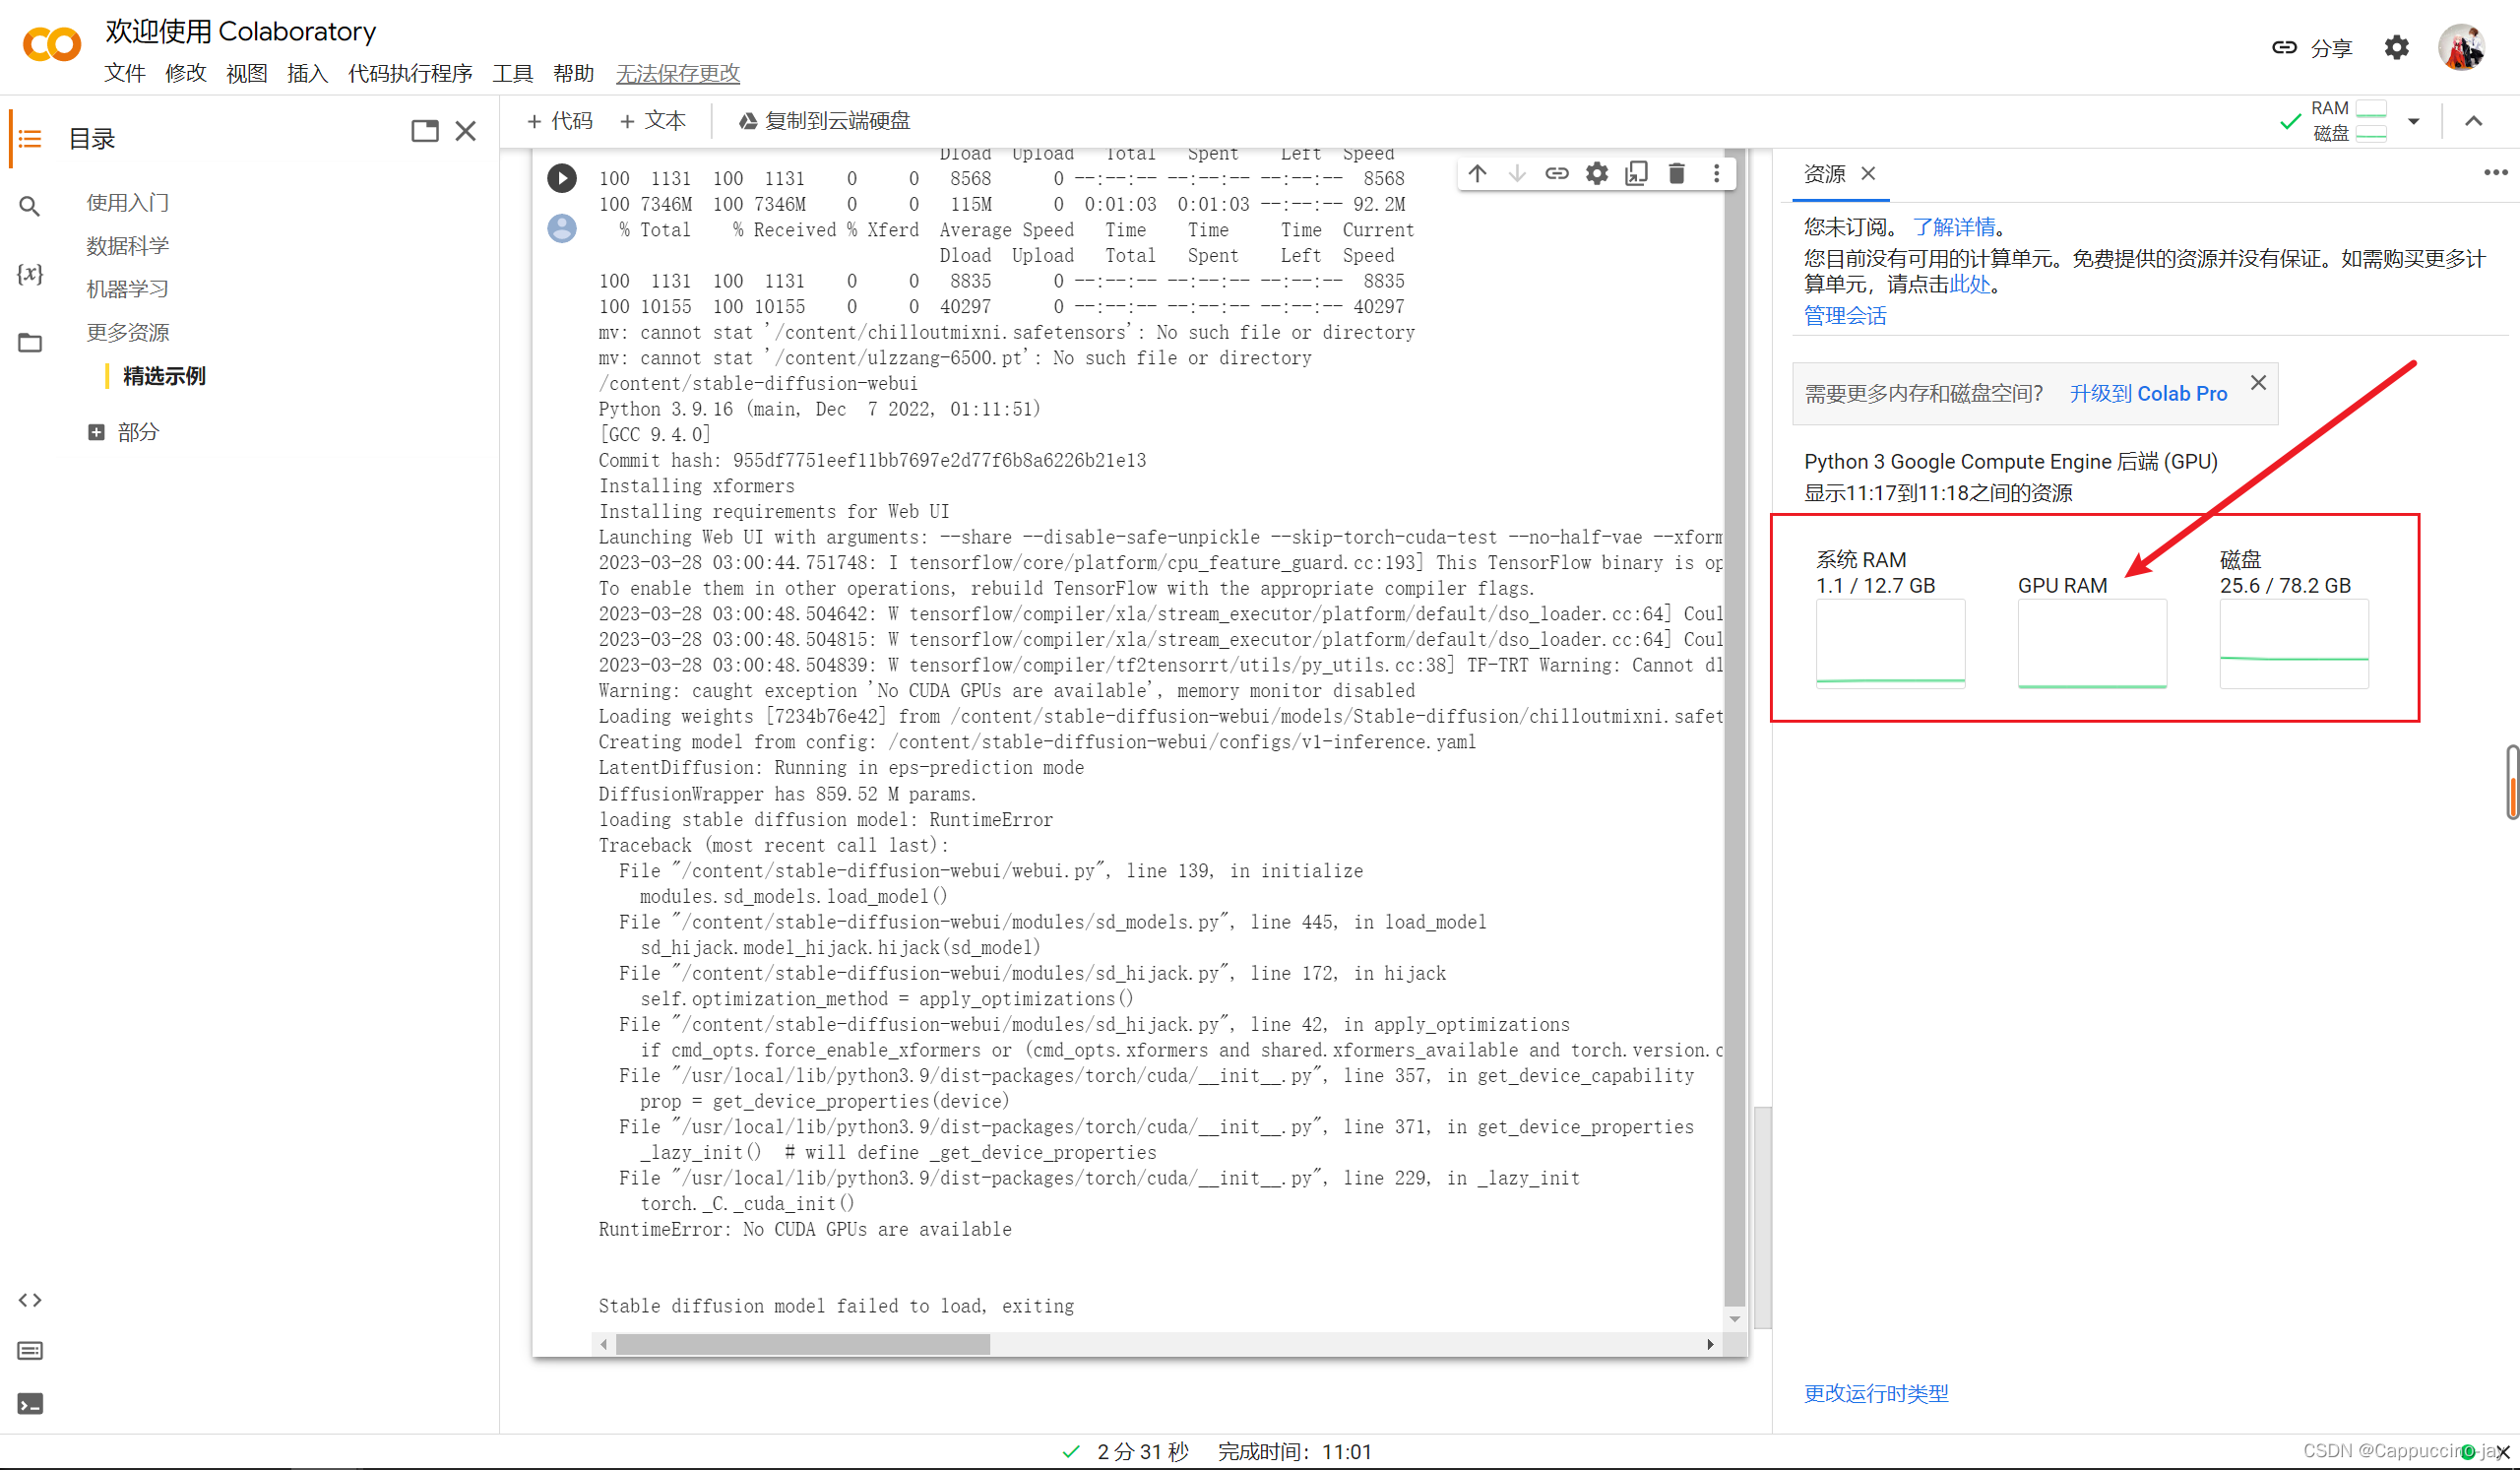The height and width of the screenshot is (1470, 2520).
Task: Open the files folder sidebar icon
Action: 30,343
